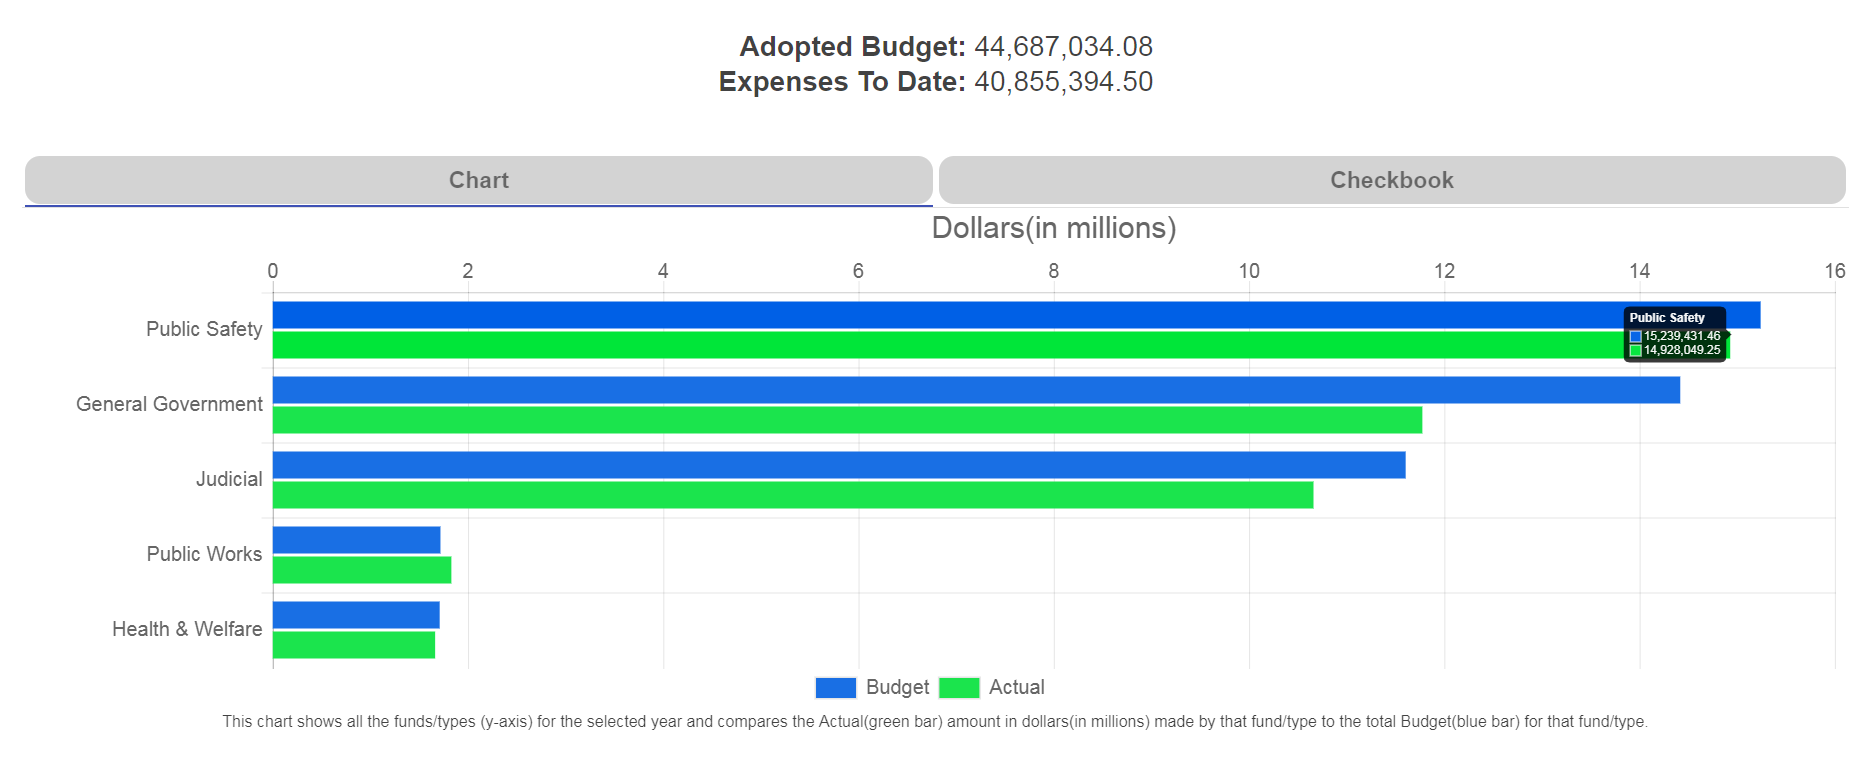Click the Budget legend label
Viewport: 1876px width, 769px height.
point(897,688)
